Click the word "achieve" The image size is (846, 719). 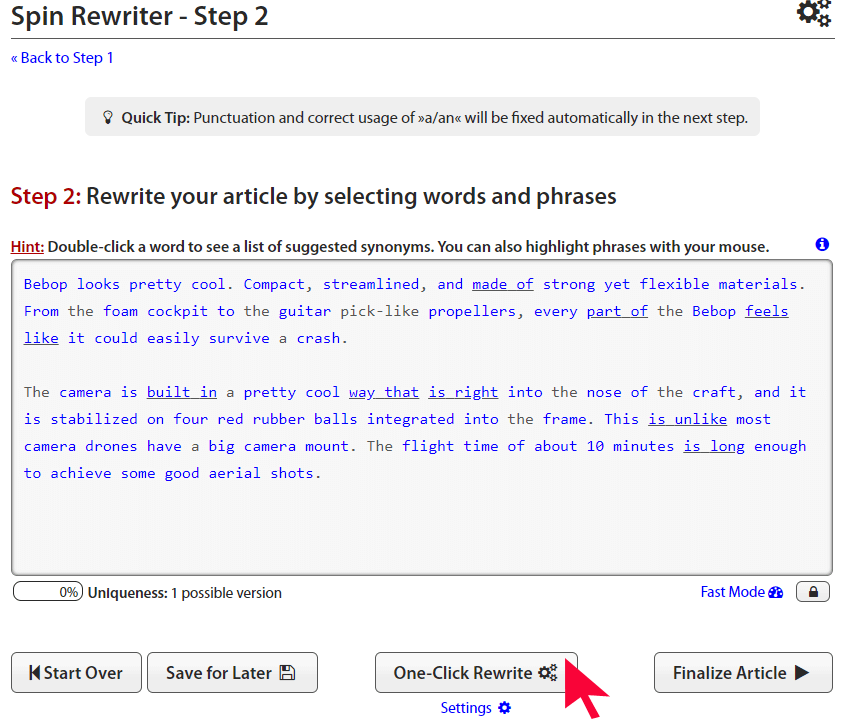[80, 473]
